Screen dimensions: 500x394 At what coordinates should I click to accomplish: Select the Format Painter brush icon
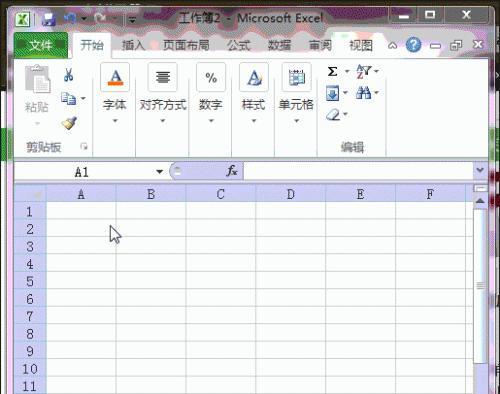69,123
